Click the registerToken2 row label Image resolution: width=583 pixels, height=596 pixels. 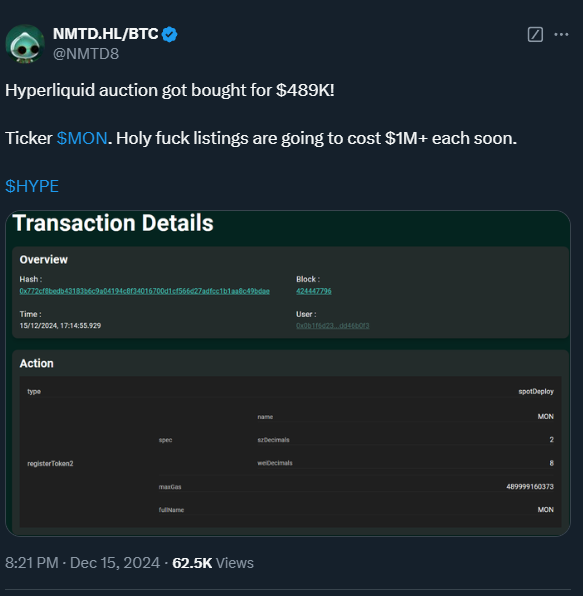(50, 463)
